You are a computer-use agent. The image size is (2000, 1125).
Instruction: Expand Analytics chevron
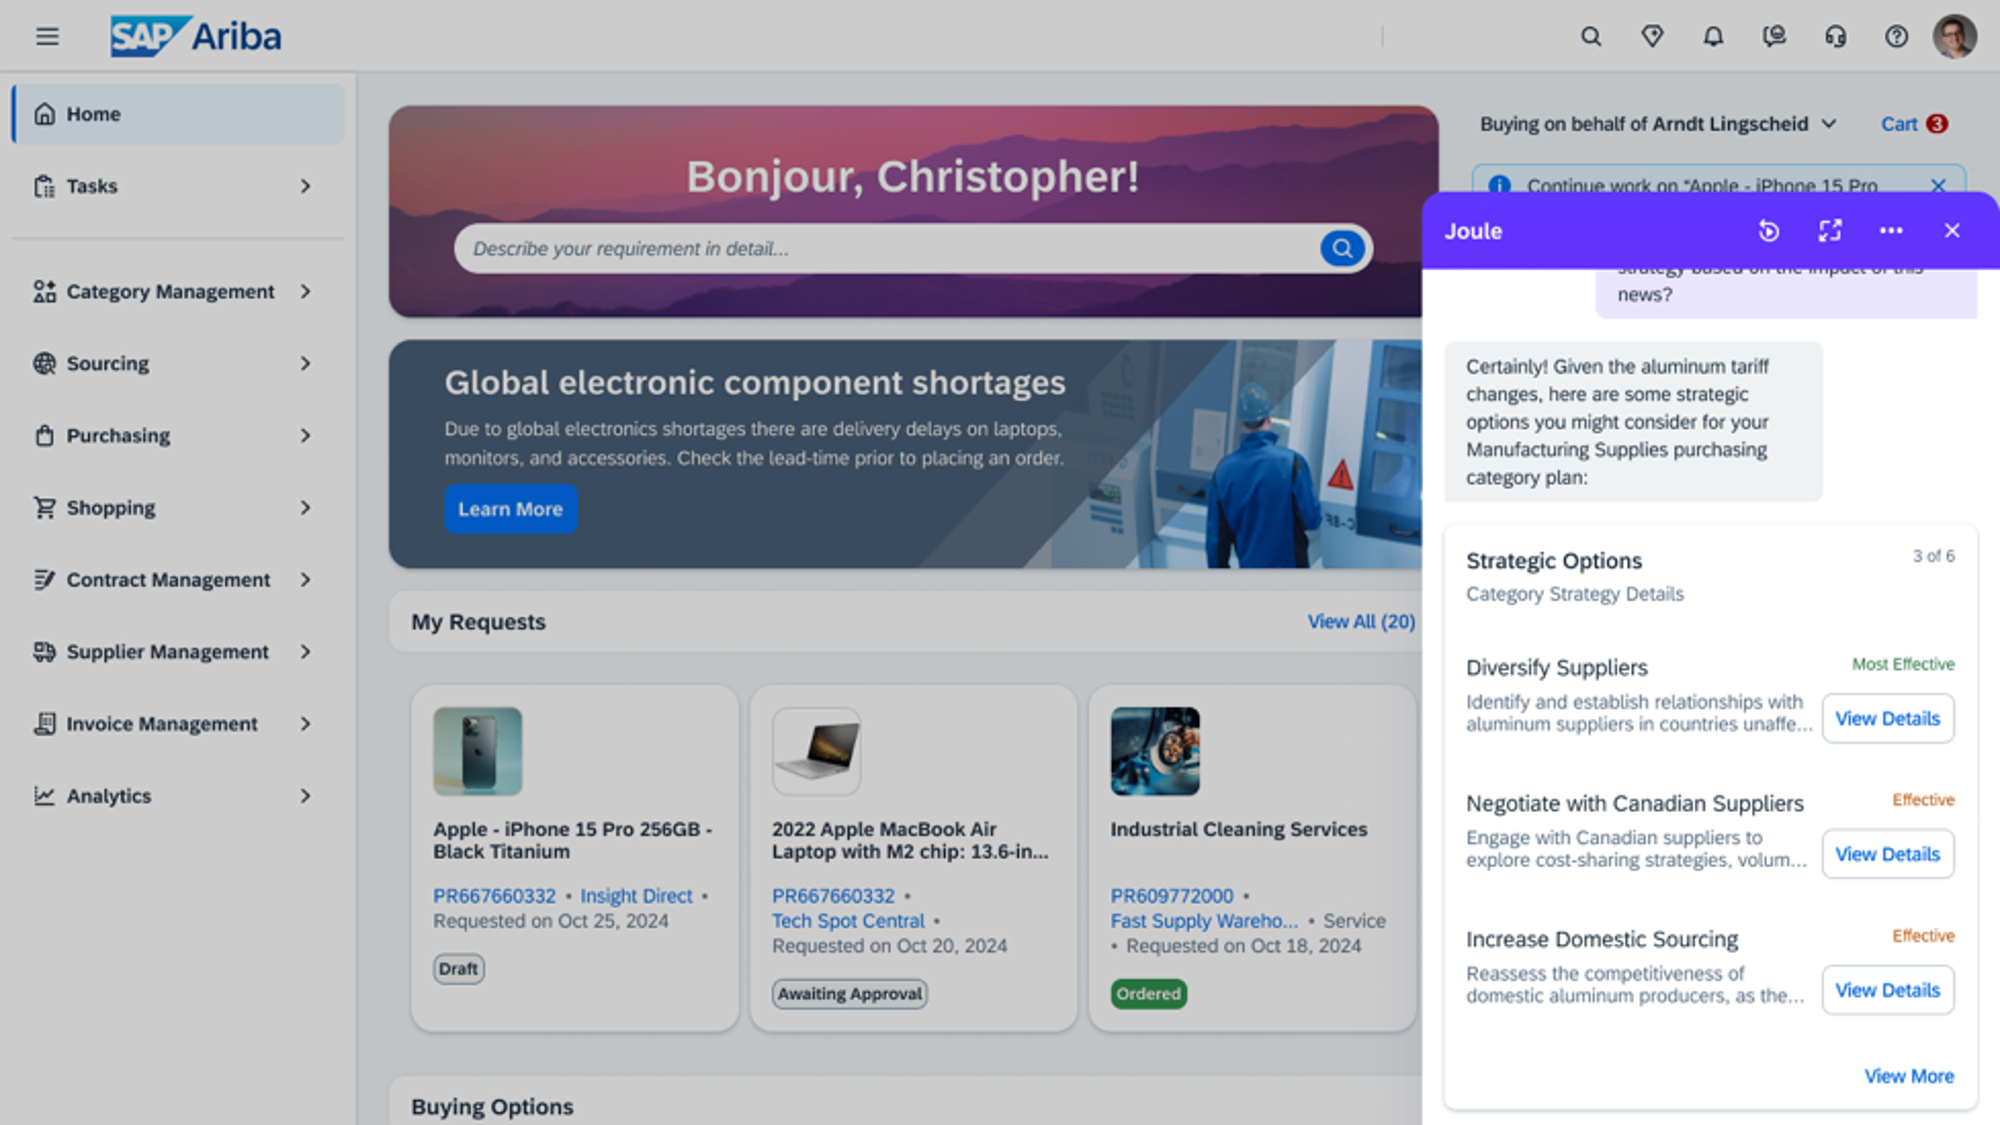(306, 795)
